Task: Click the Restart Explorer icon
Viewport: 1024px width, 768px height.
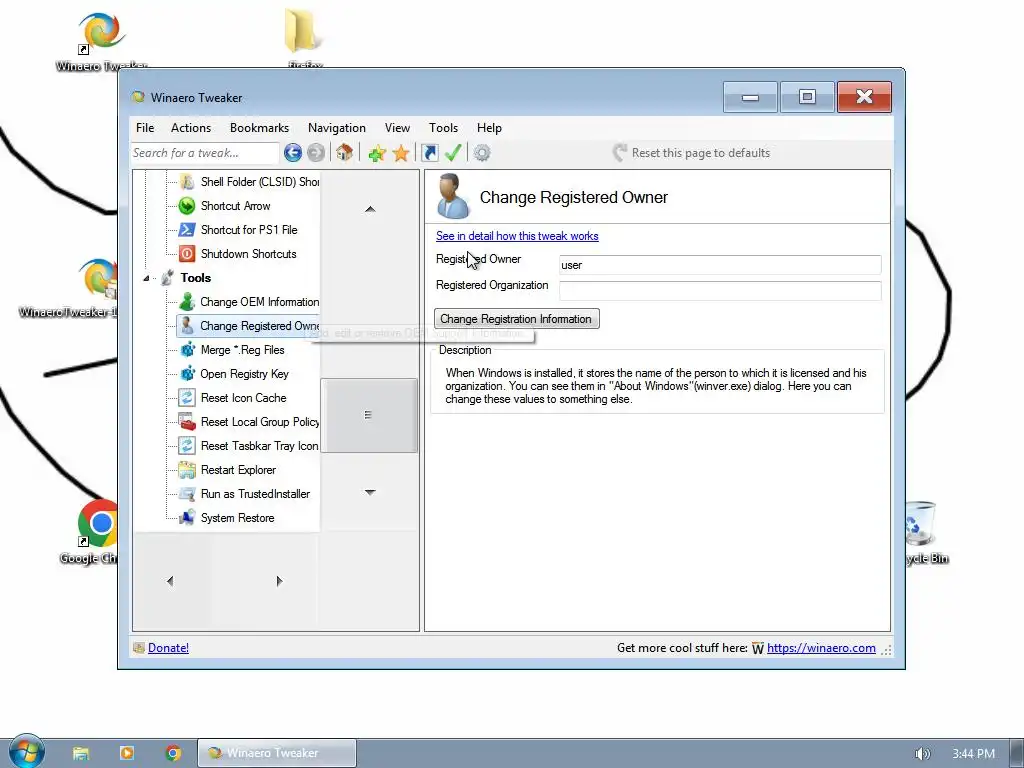Action: [187, 470]
